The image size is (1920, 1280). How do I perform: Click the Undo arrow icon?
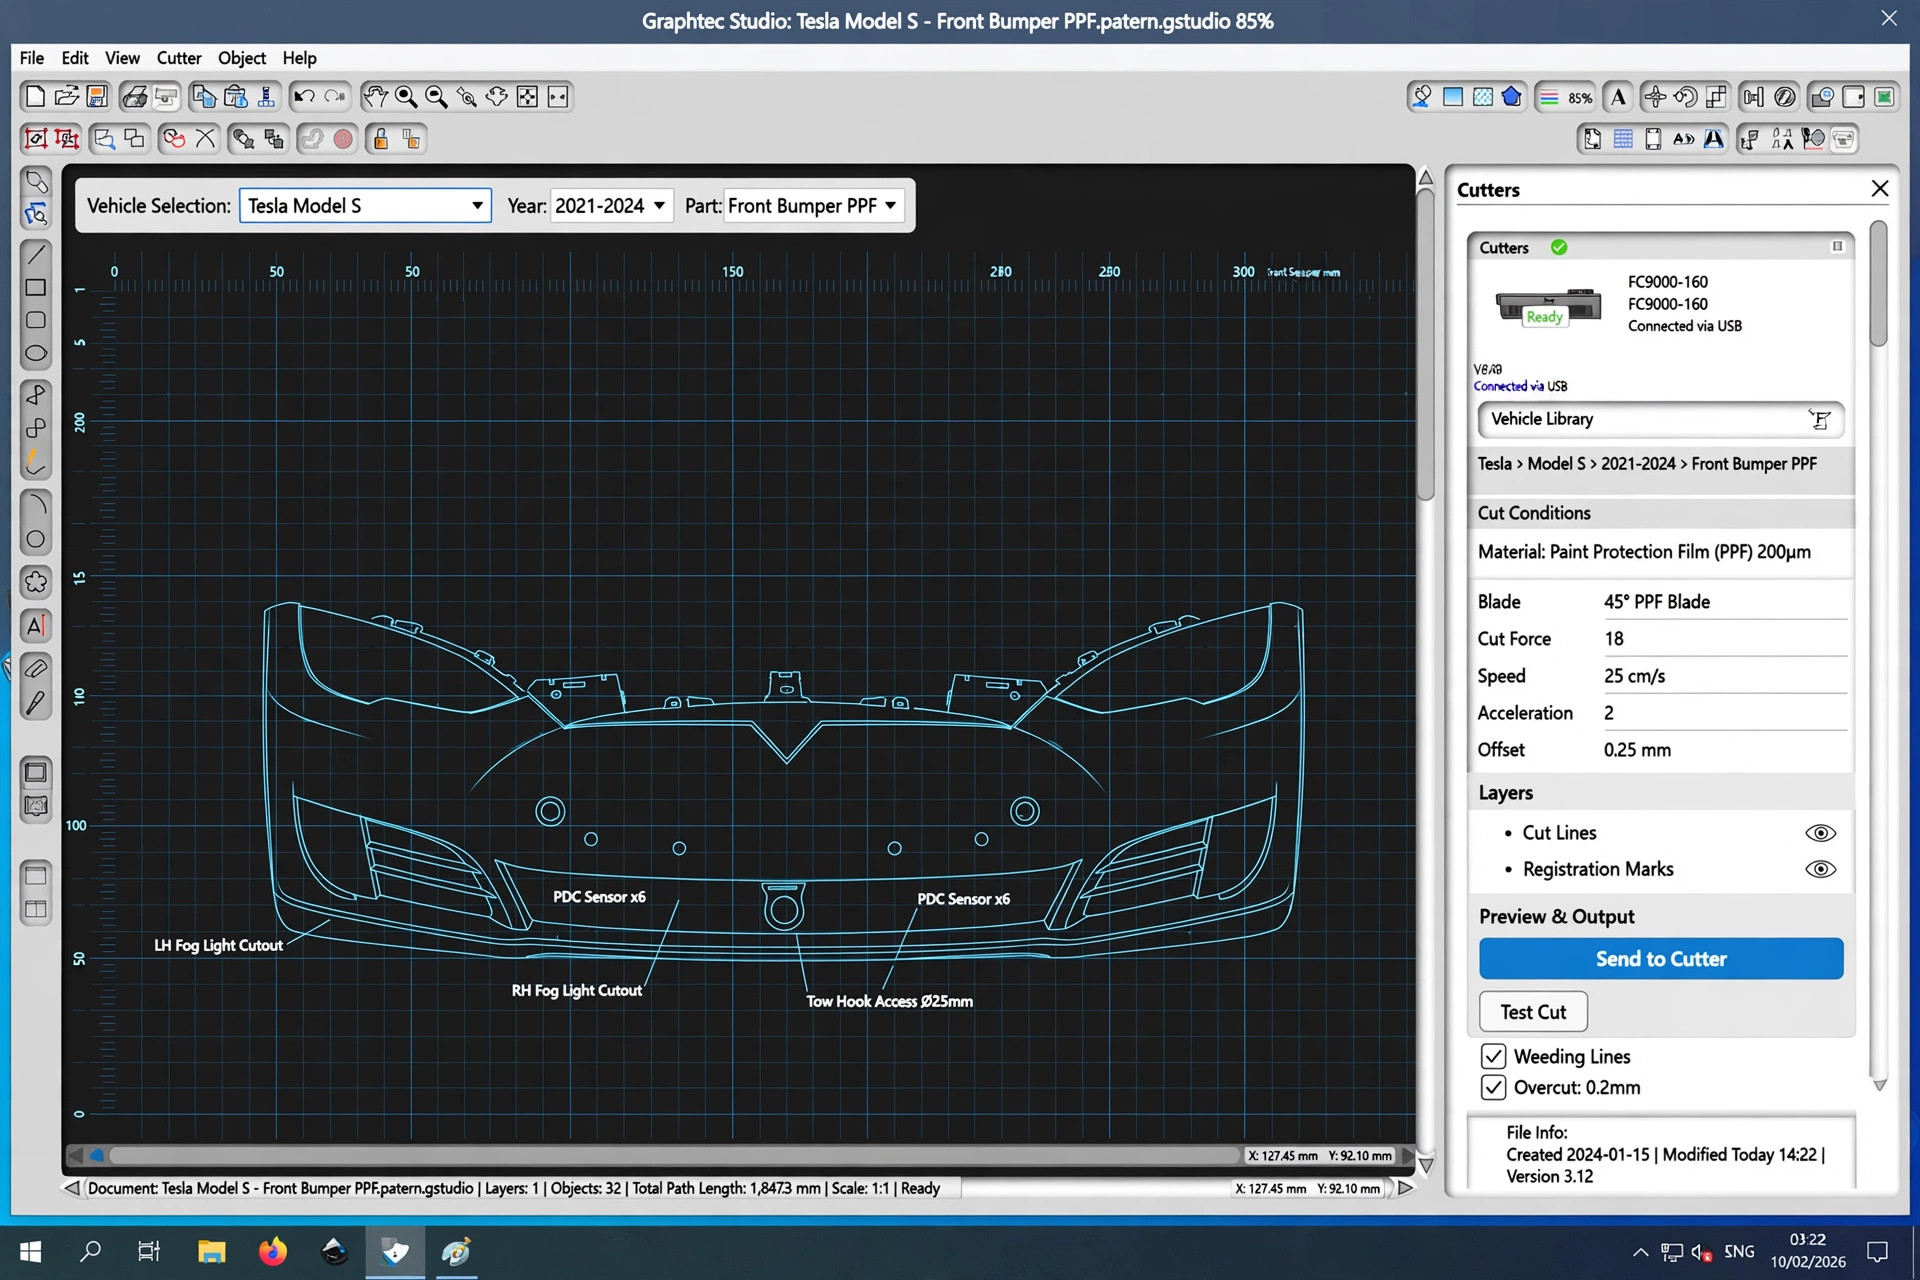point(304,97)
